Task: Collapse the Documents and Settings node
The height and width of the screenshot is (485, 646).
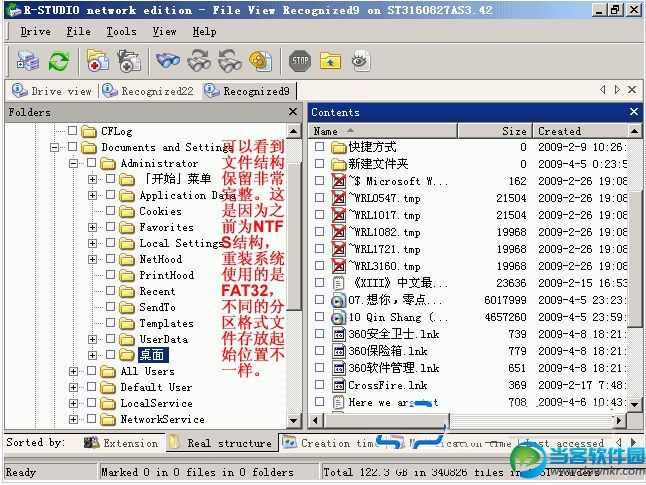Action: [x=54, y=147]
